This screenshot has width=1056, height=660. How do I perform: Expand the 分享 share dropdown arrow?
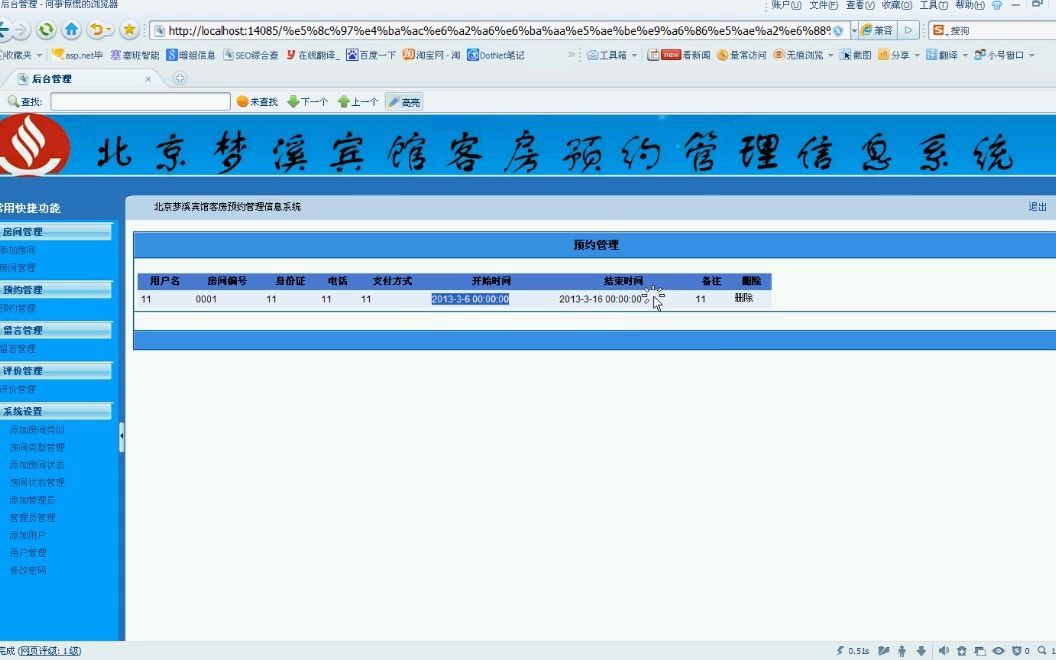tap(916, 56)
